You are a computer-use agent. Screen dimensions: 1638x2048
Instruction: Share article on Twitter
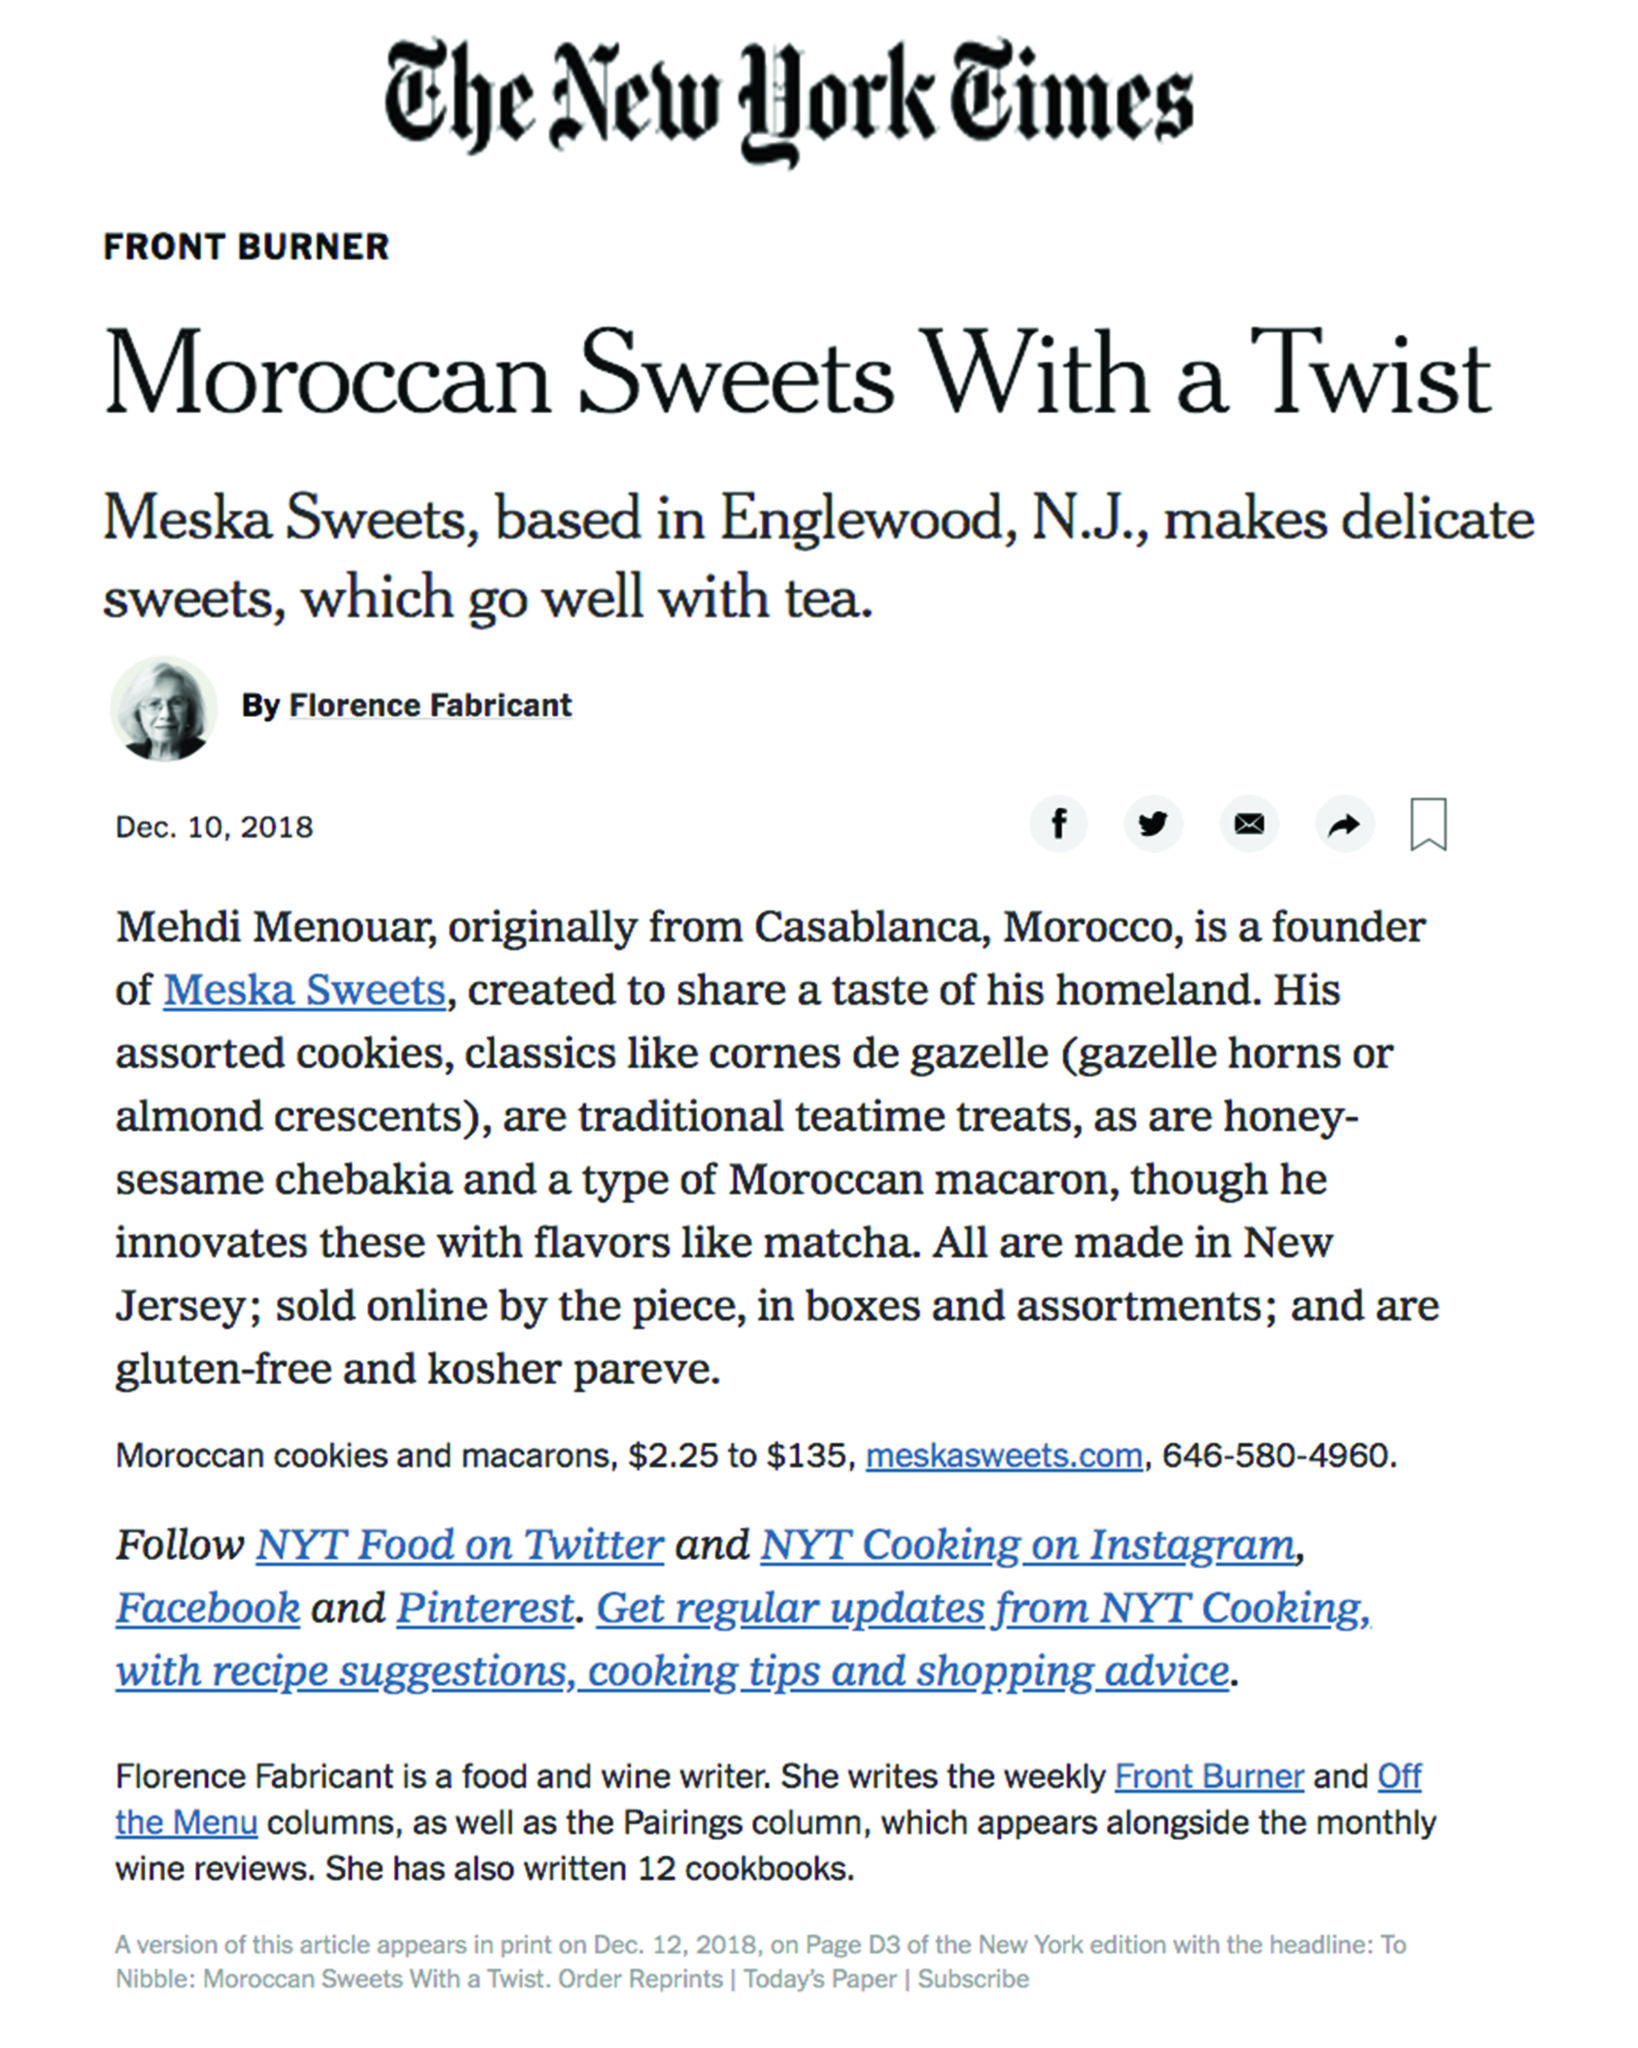click(x=1153, y=824)
